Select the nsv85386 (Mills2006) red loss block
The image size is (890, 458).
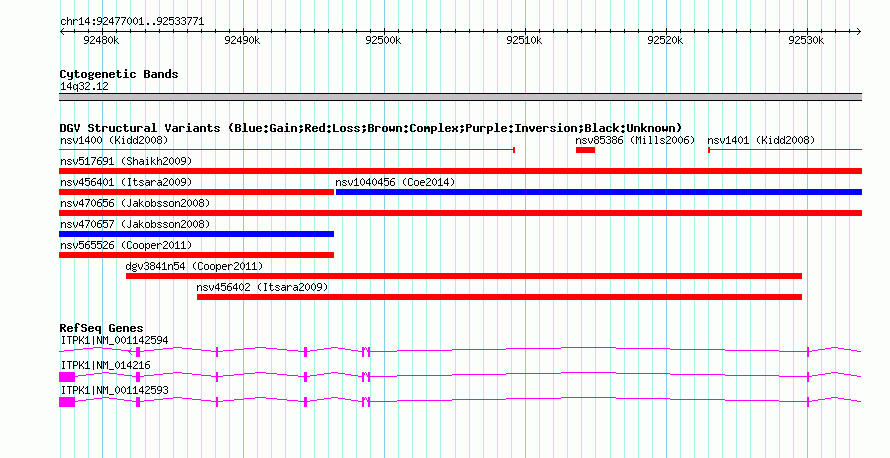pyautogui.click(x=585, y=150)
